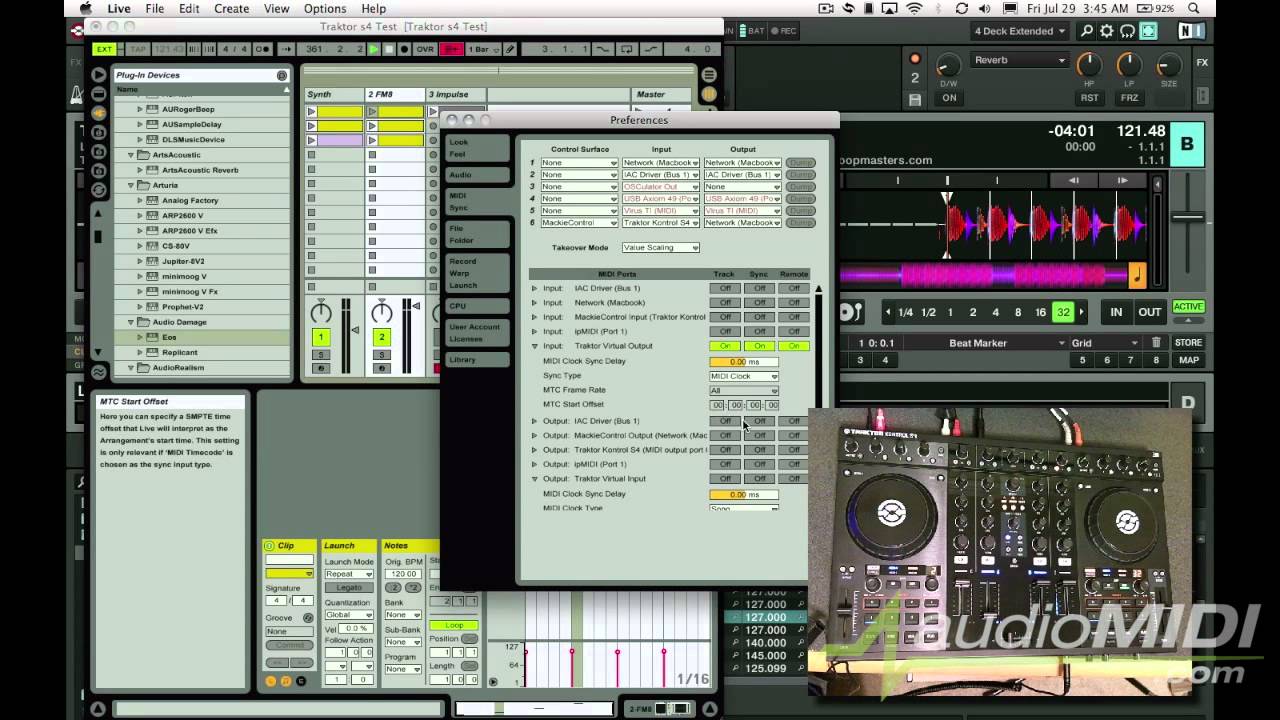
Task: Toggle OVR overdub button in Live
Action: [425, 49]
